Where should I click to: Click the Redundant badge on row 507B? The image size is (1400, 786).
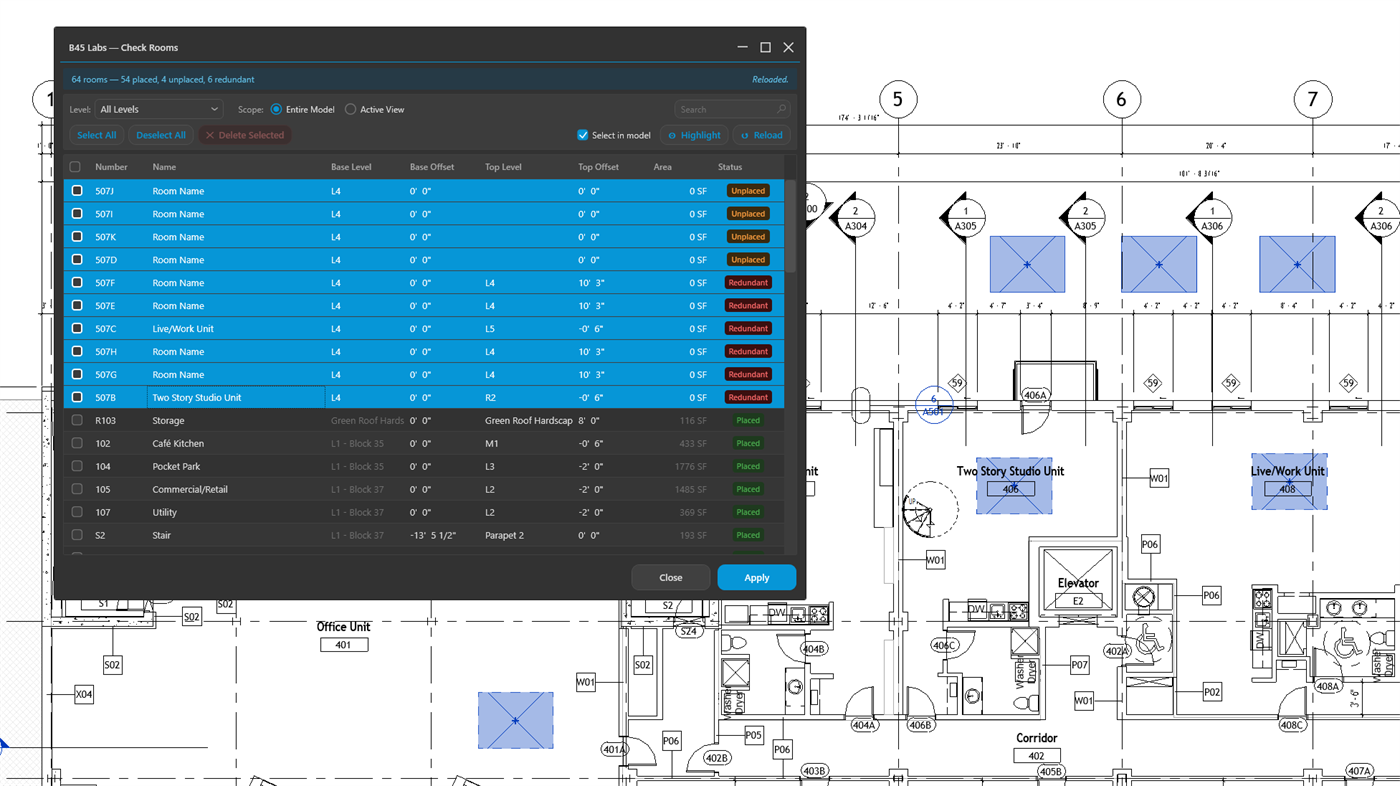tap(748, 398)
